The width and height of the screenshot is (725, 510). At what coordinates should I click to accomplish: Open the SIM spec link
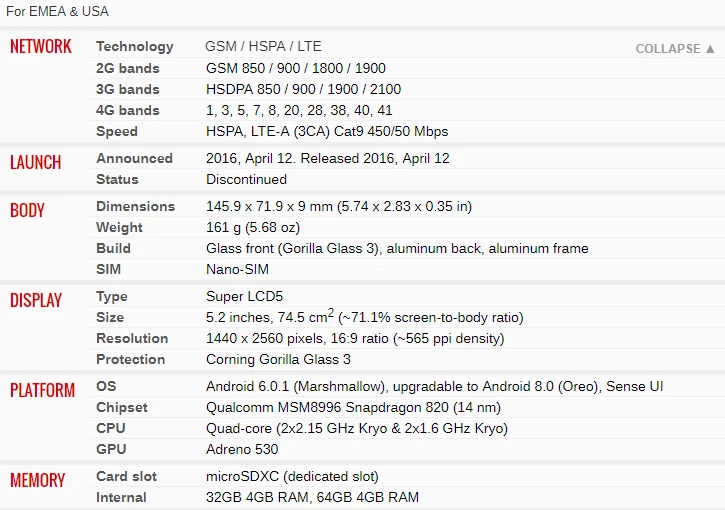point(108,269)
